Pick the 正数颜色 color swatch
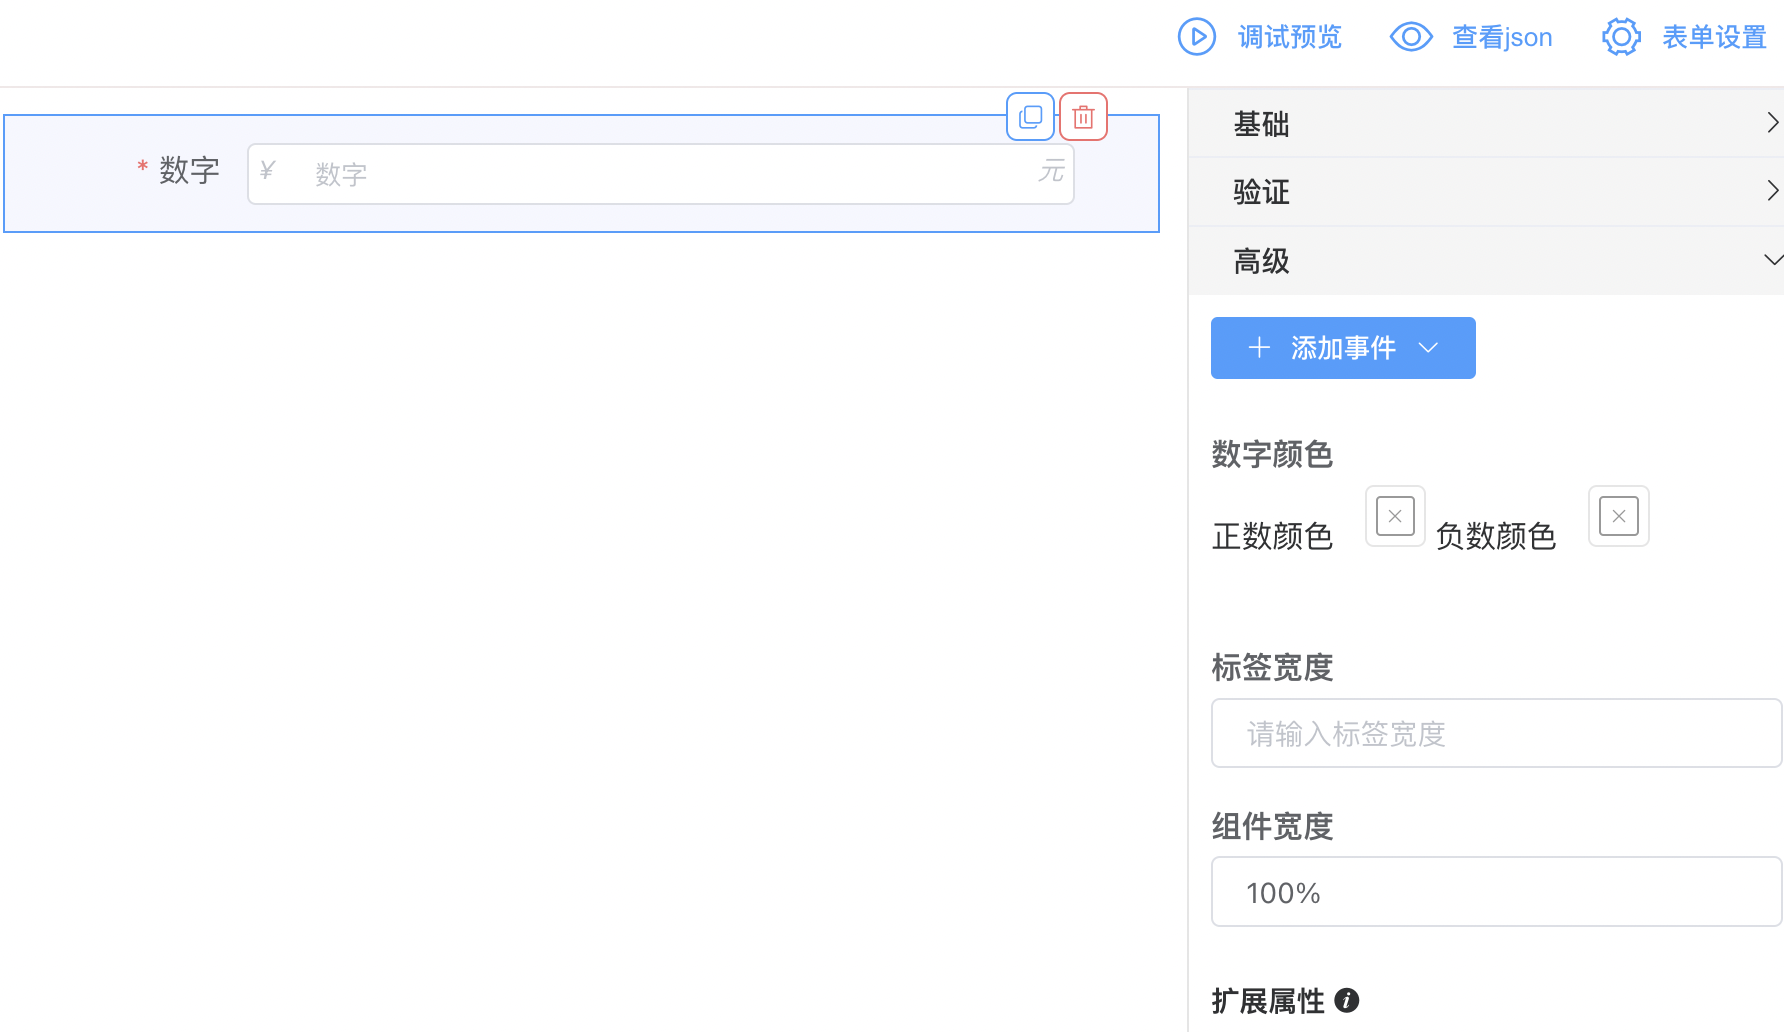The height and width of the screenshot is (1032, 1784). coord(1395,517)
